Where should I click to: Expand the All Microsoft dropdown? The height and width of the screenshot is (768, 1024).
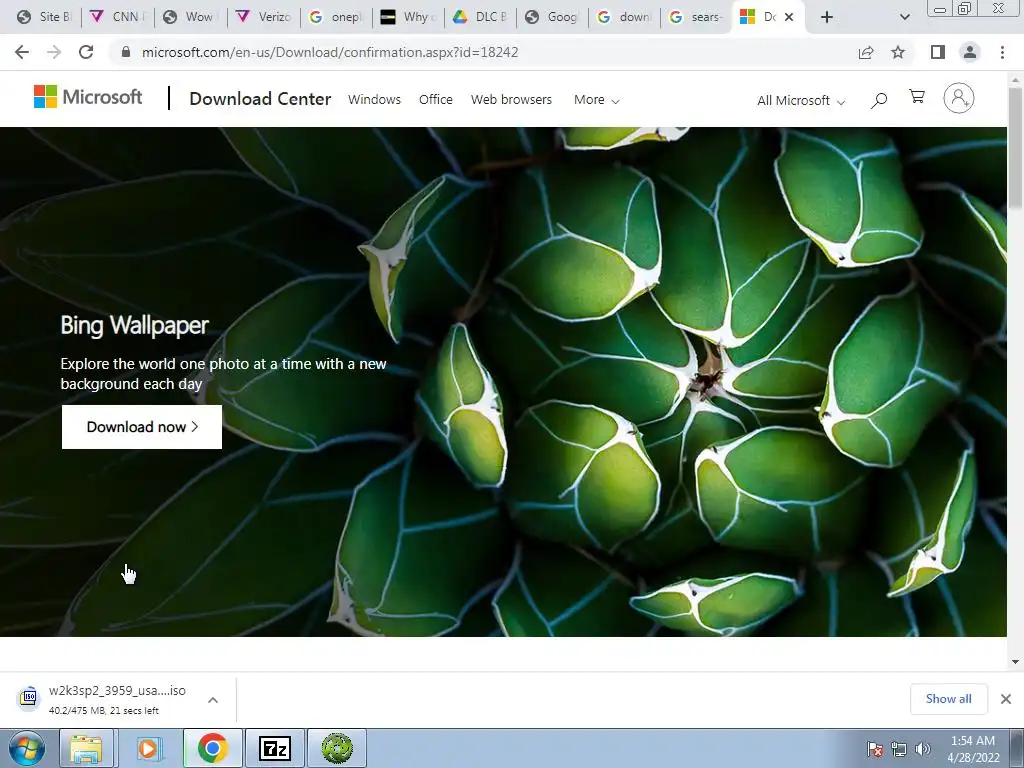801,101
